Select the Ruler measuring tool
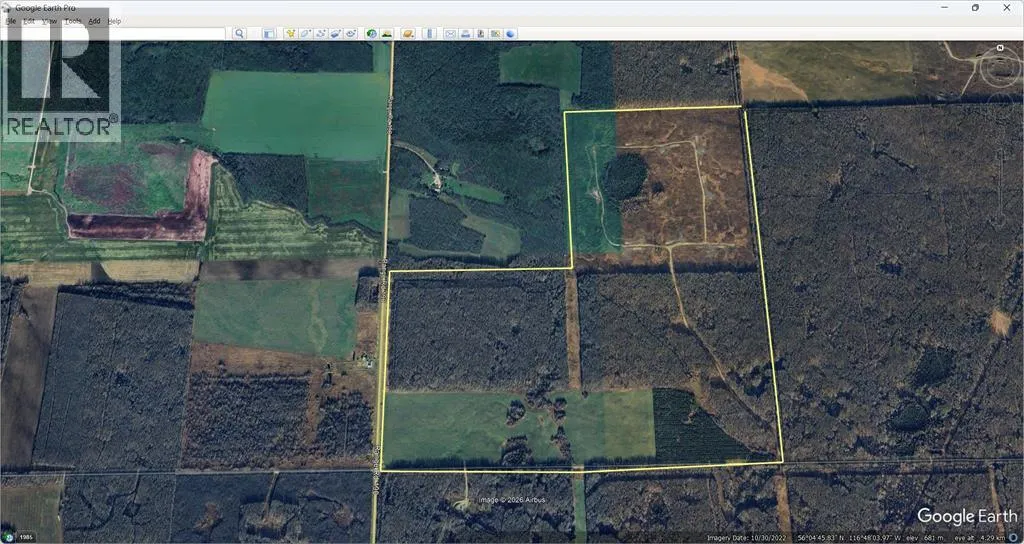Viewport: 1024px width, 544px height. (431, 33)
